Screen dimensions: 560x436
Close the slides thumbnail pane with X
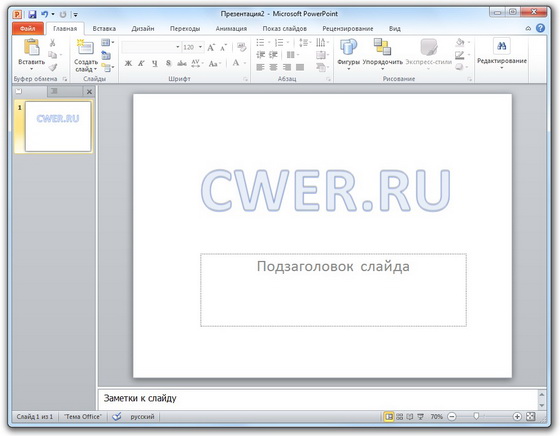[89, 92]
